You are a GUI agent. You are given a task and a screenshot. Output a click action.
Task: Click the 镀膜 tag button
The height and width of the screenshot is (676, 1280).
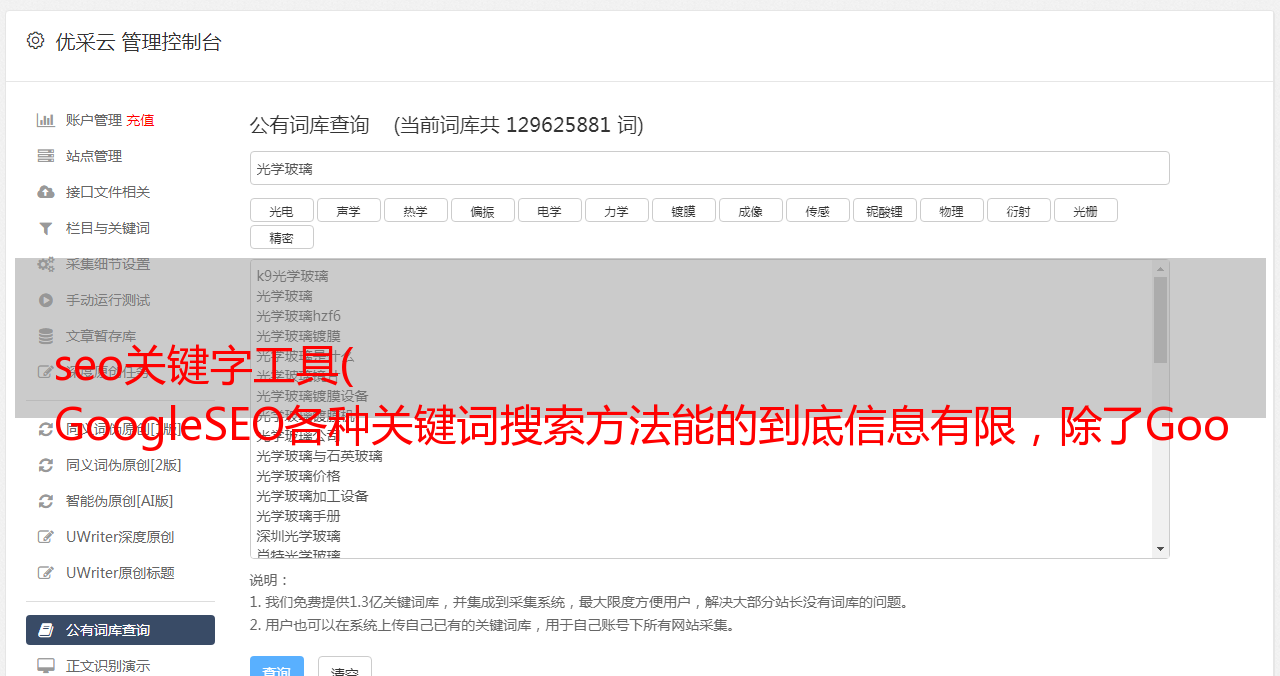(x=684, y=211)
